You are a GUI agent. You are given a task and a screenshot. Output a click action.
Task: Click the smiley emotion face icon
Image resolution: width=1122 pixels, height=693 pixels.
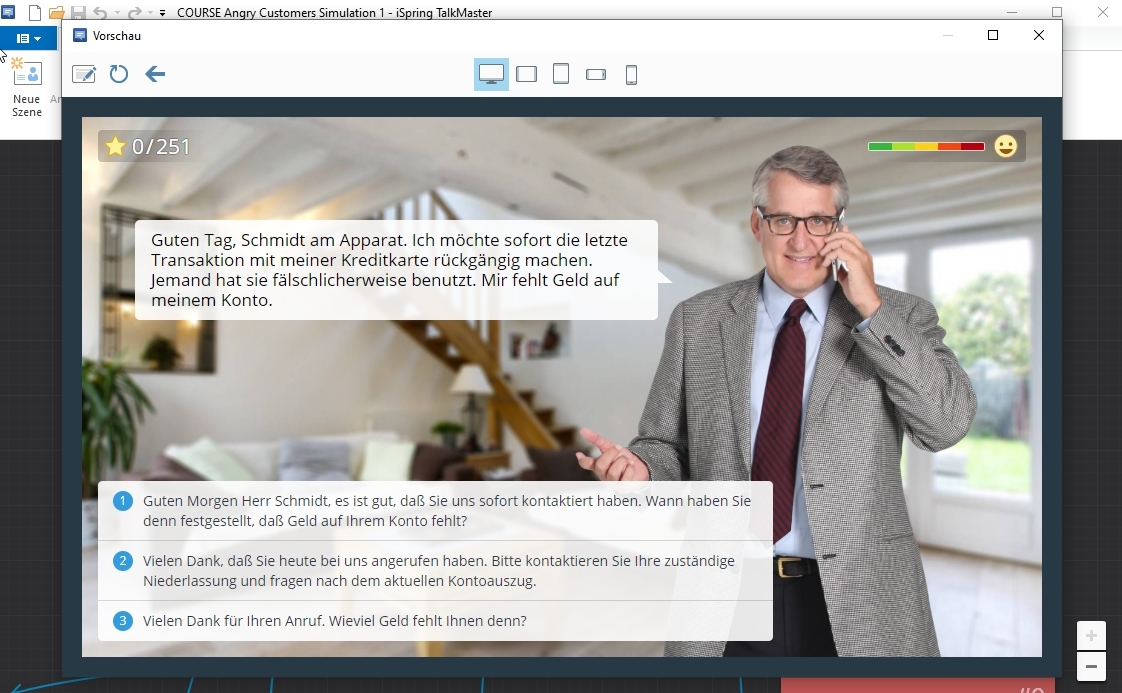1005,146
